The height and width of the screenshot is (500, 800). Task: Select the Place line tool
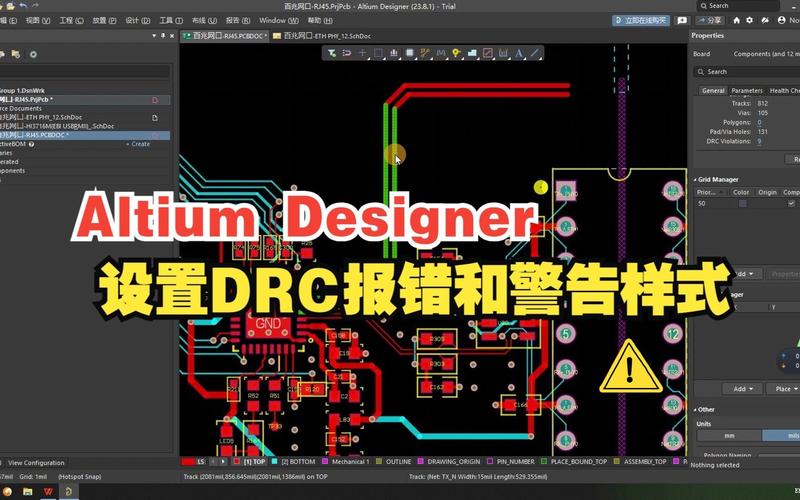click(534, 53)
